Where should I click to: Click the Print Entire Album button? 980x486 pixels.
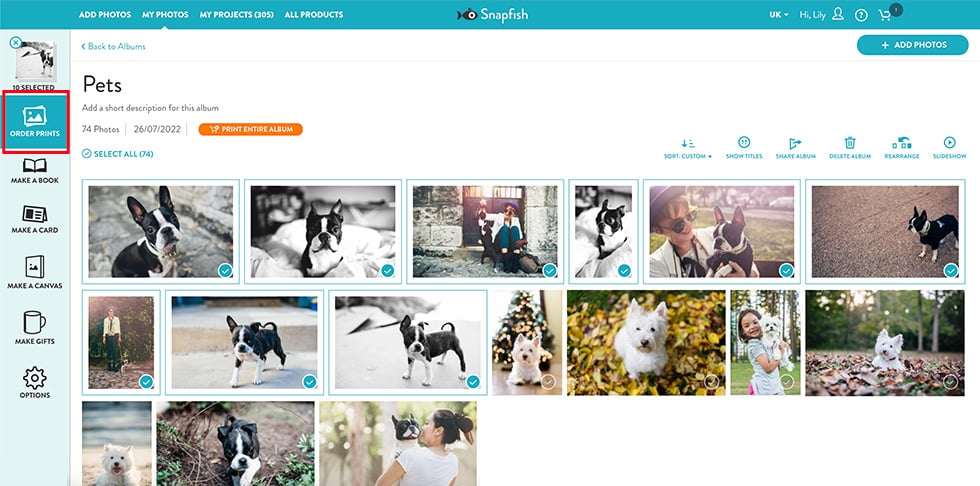coord(250,129)
